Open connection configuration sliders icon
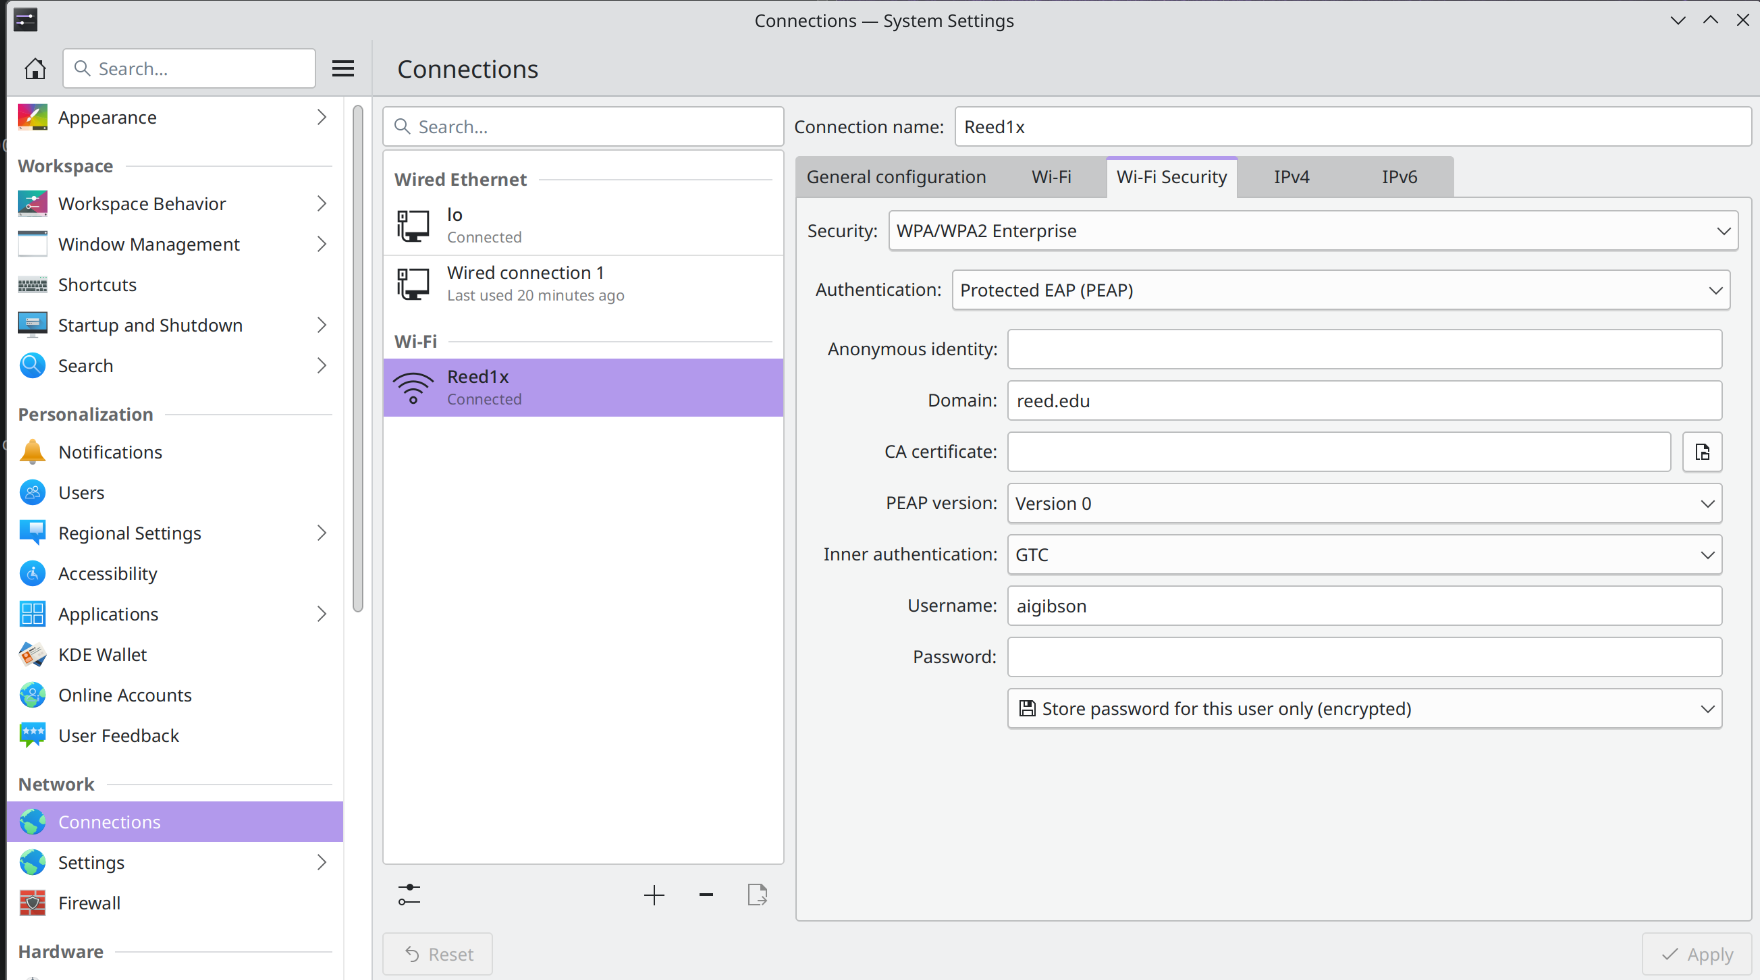This screenshot has height=980, width=1760. point(409,895)
